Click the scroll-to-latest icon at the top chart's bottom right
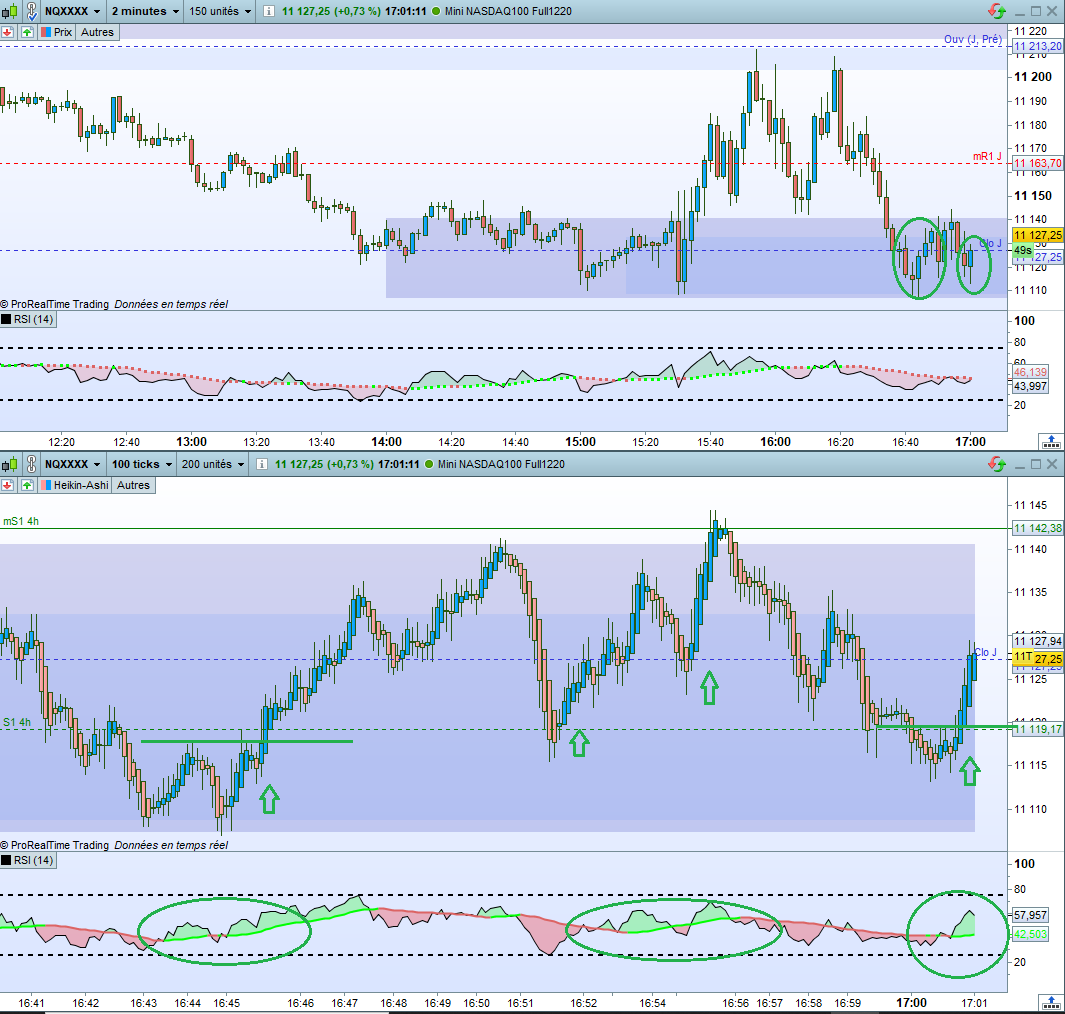Screen dimensions: 1065x1014 [1051, 442]
